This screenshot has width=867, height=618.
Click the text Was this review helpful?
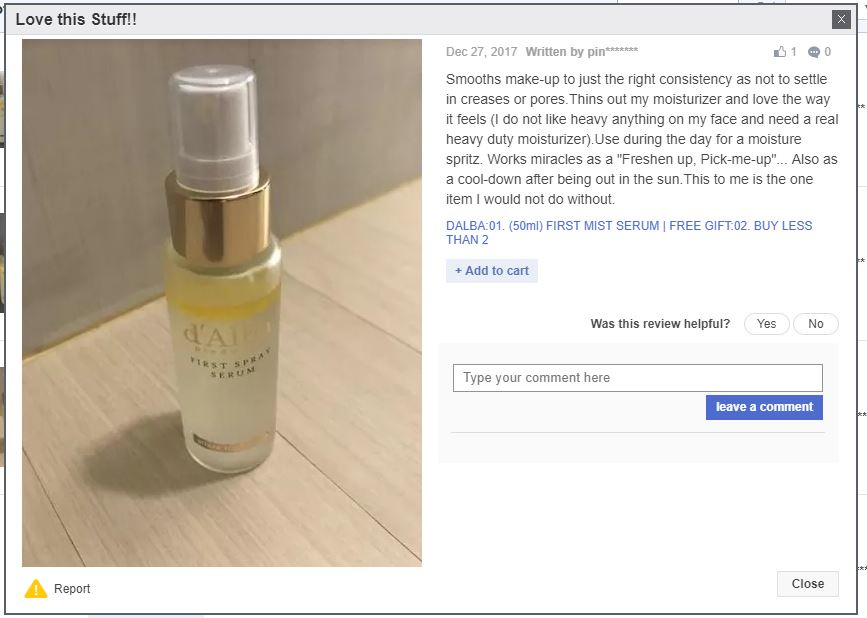click(660, 324)
